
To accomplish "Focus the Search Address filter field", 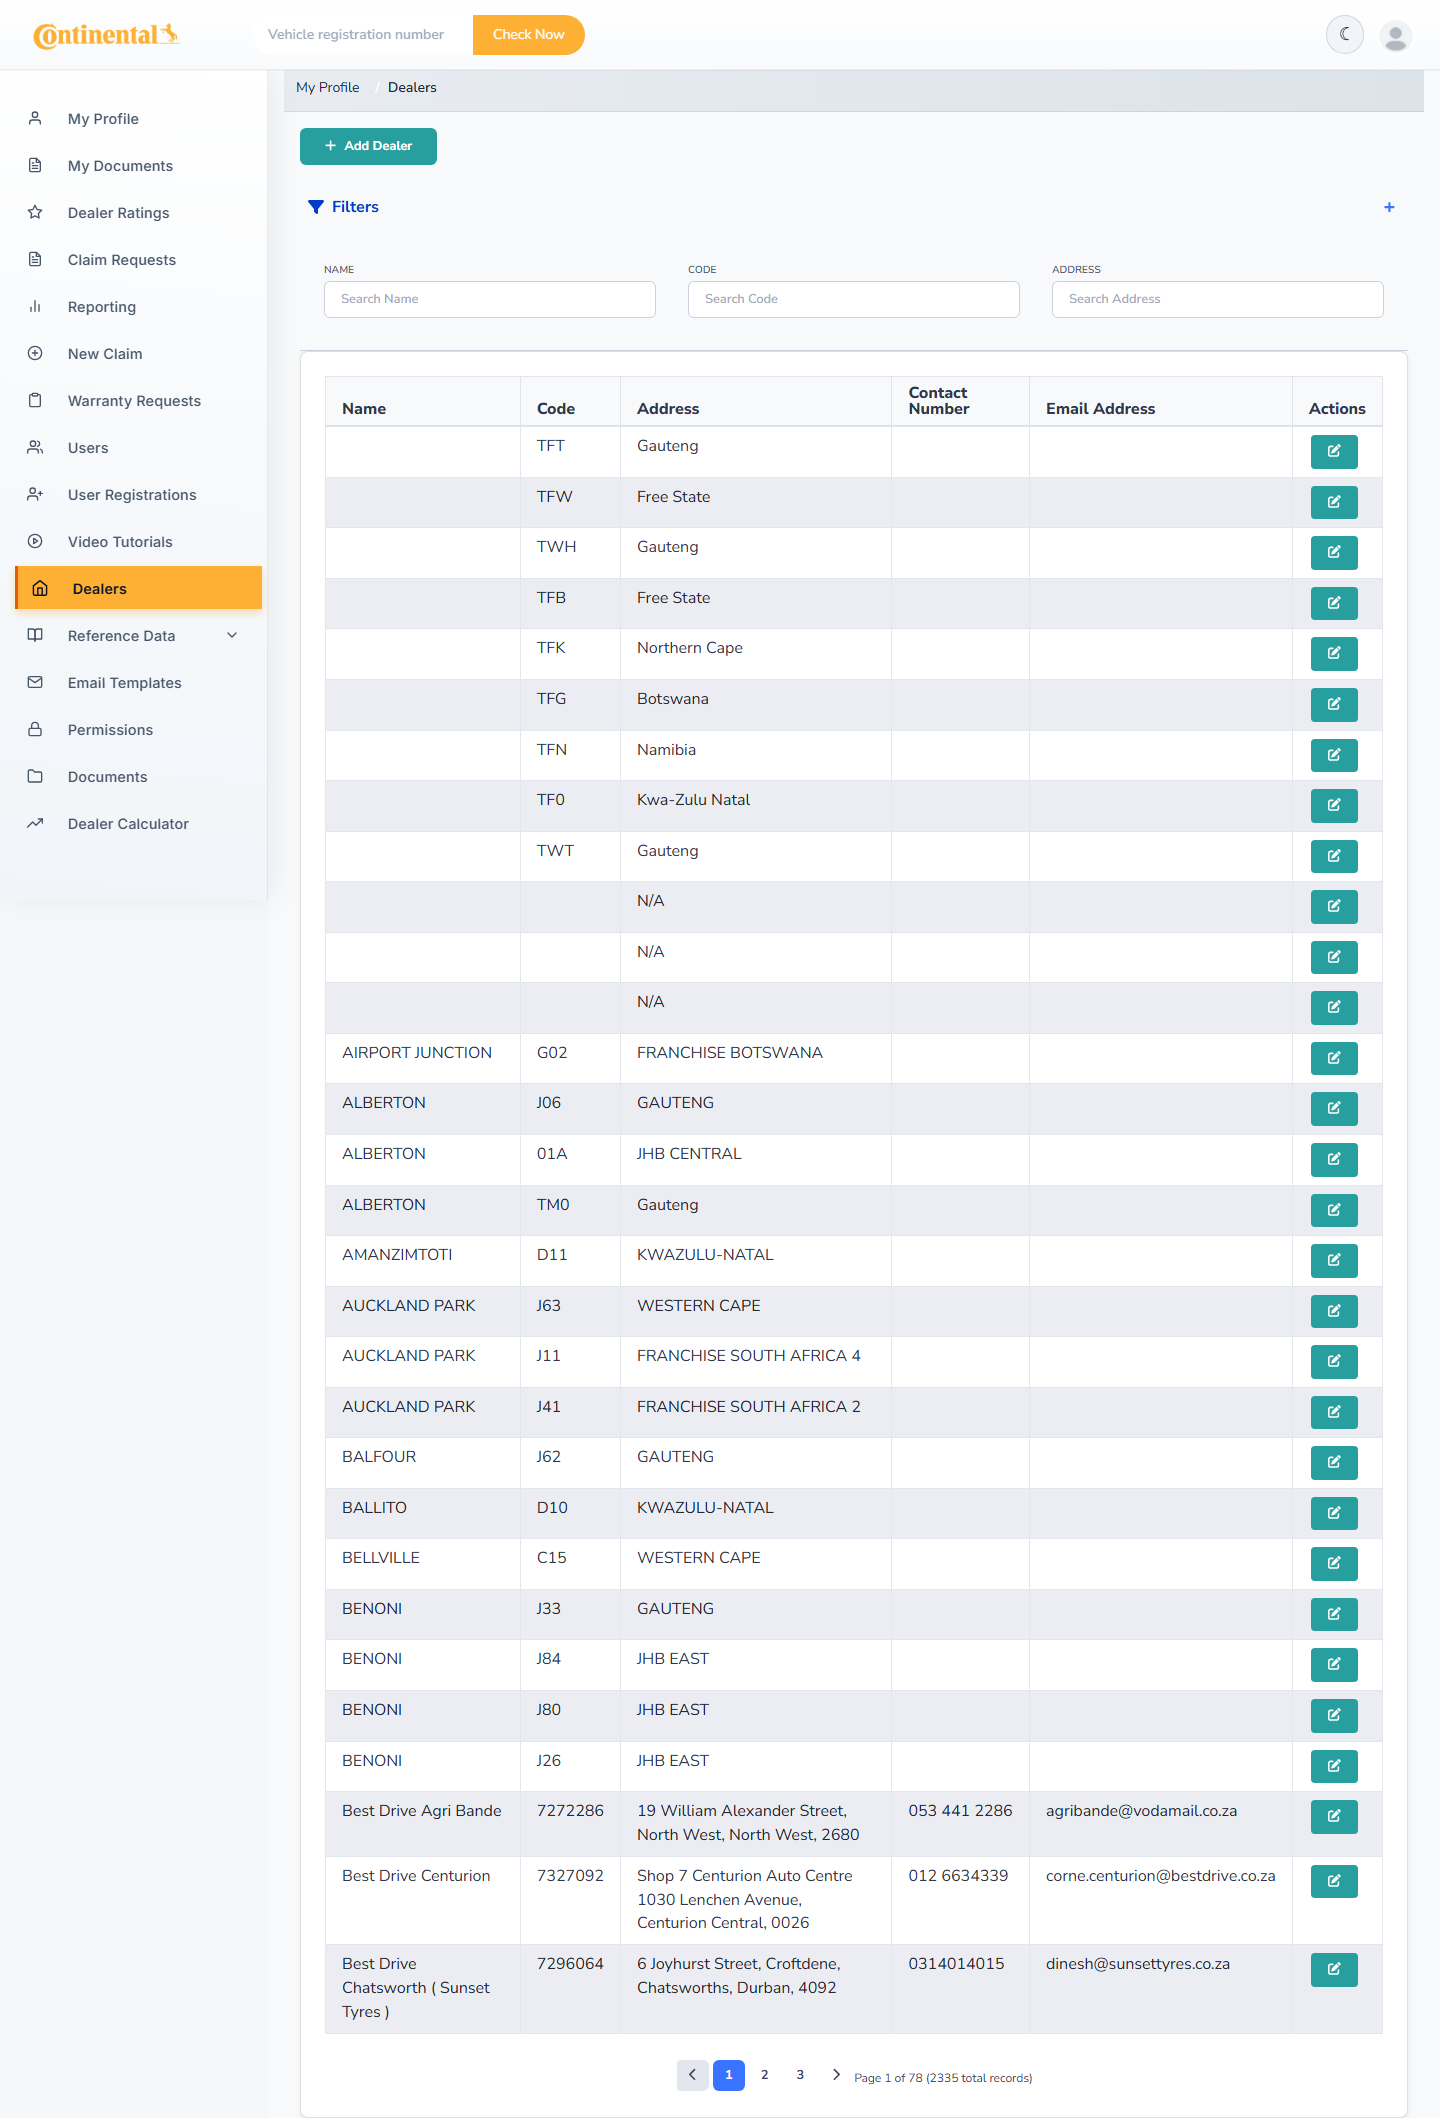I will pos(1218,299).
